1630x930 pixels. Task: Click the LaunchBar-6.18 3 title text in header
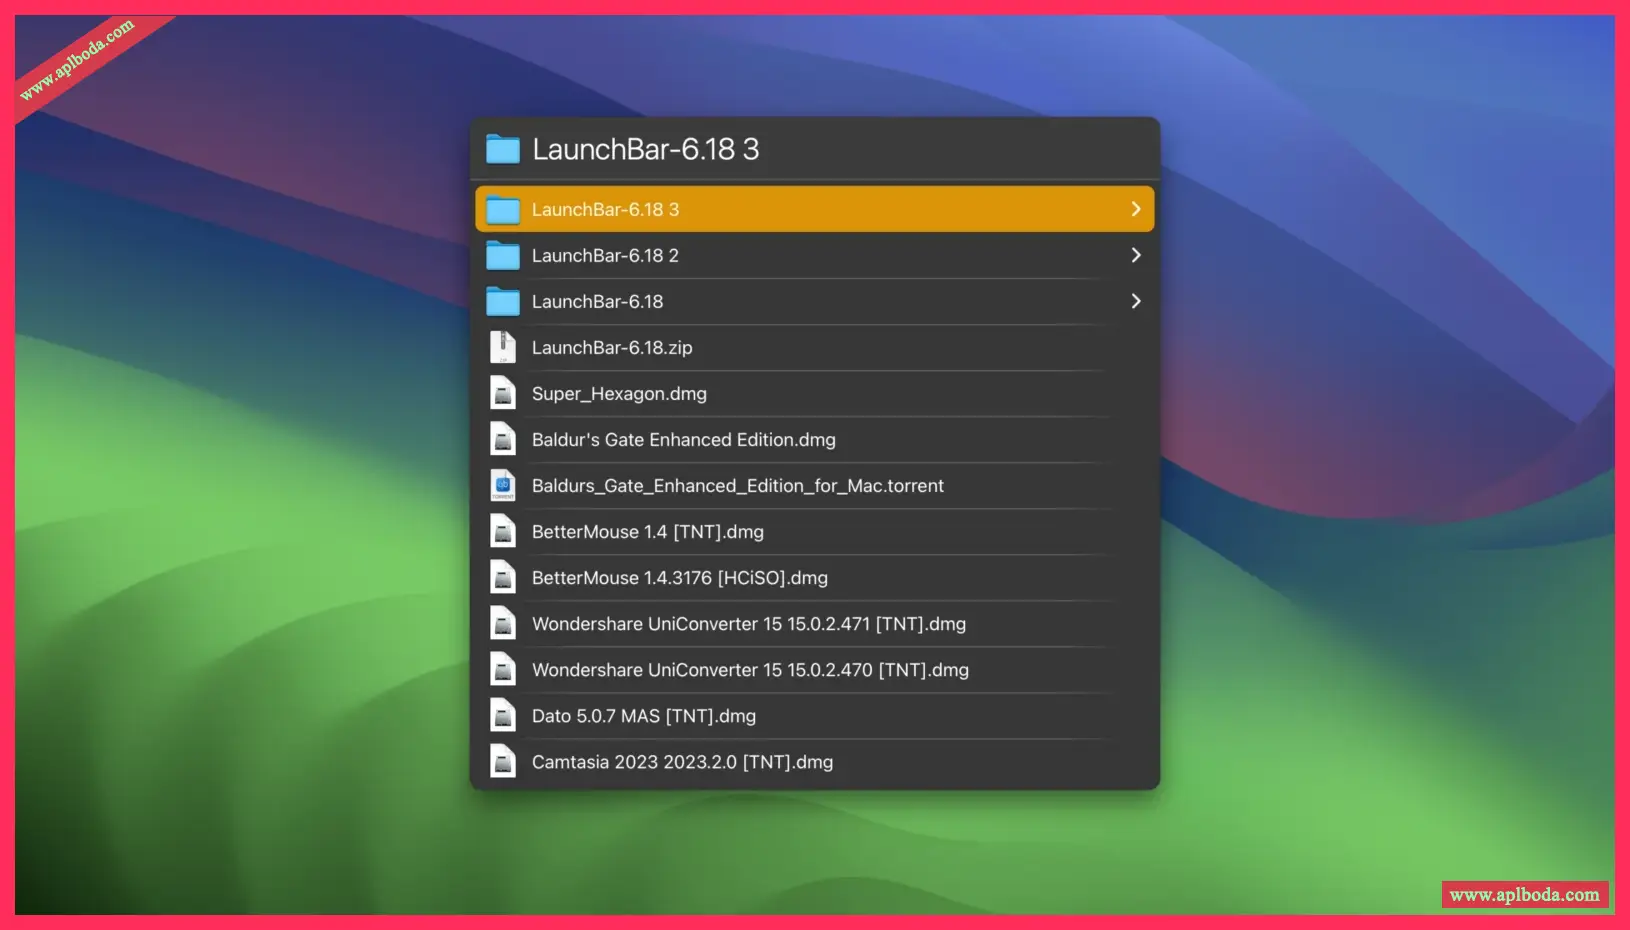(x=645, y=150)
